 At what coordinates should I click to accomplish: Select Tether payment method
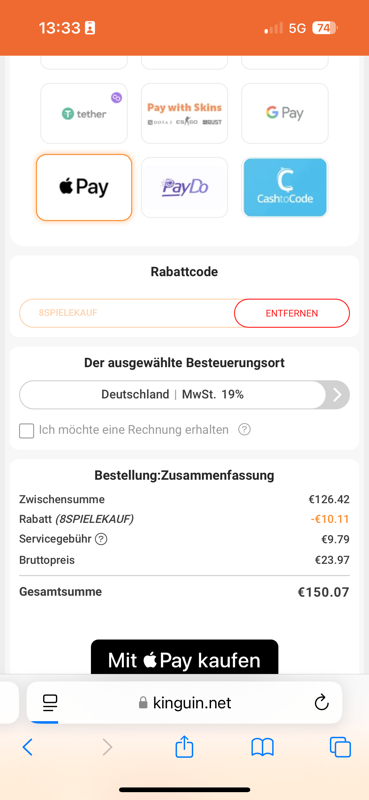(84, 114)
